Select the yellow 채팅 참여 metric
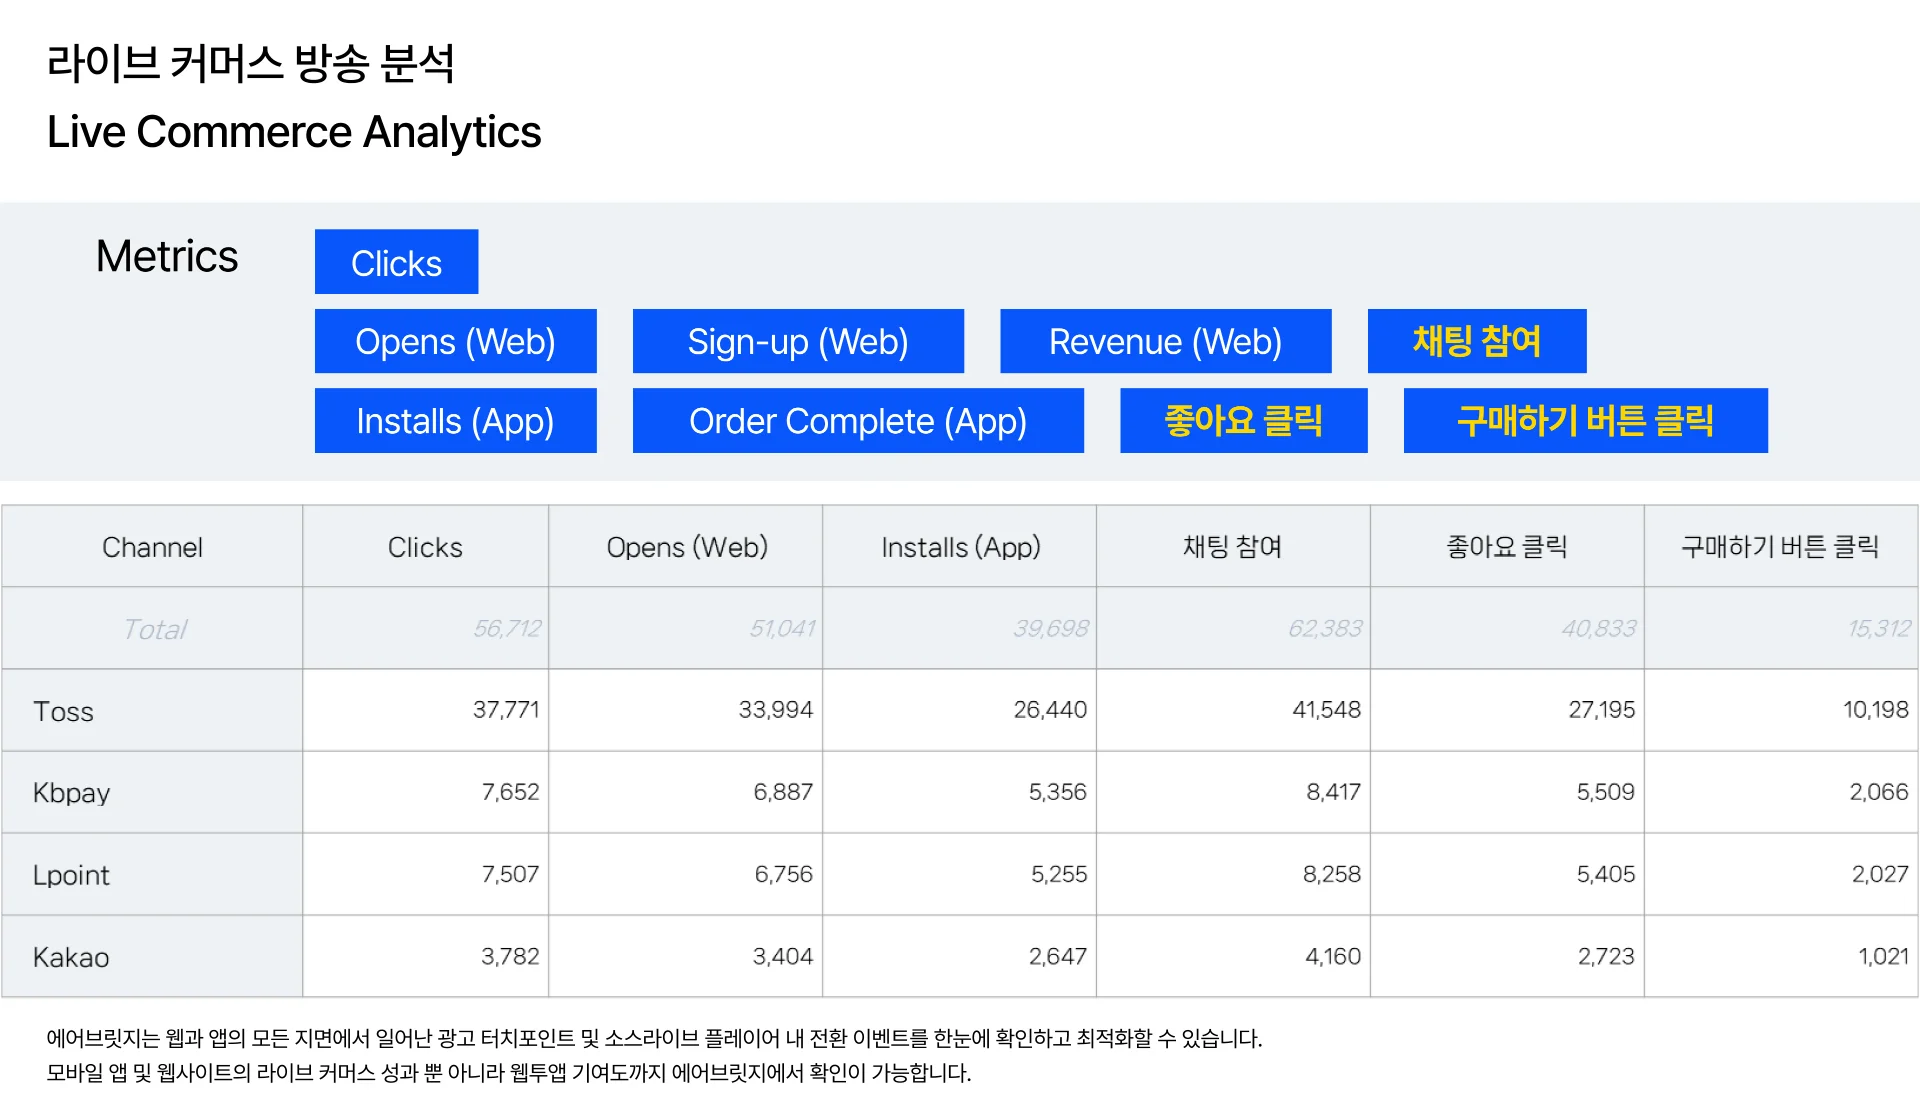This screenshot has height=1117, width=1920. click(1476, 341)
